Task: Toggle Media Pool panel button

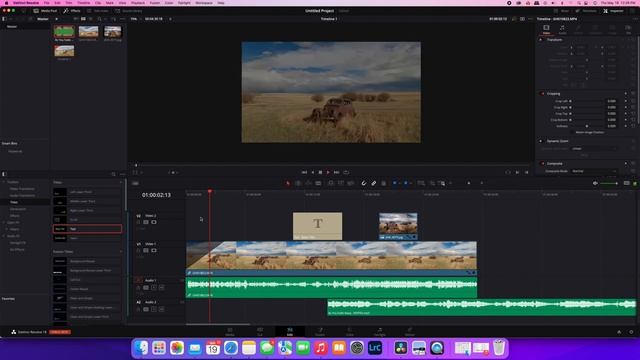Action: pos(45,11)
